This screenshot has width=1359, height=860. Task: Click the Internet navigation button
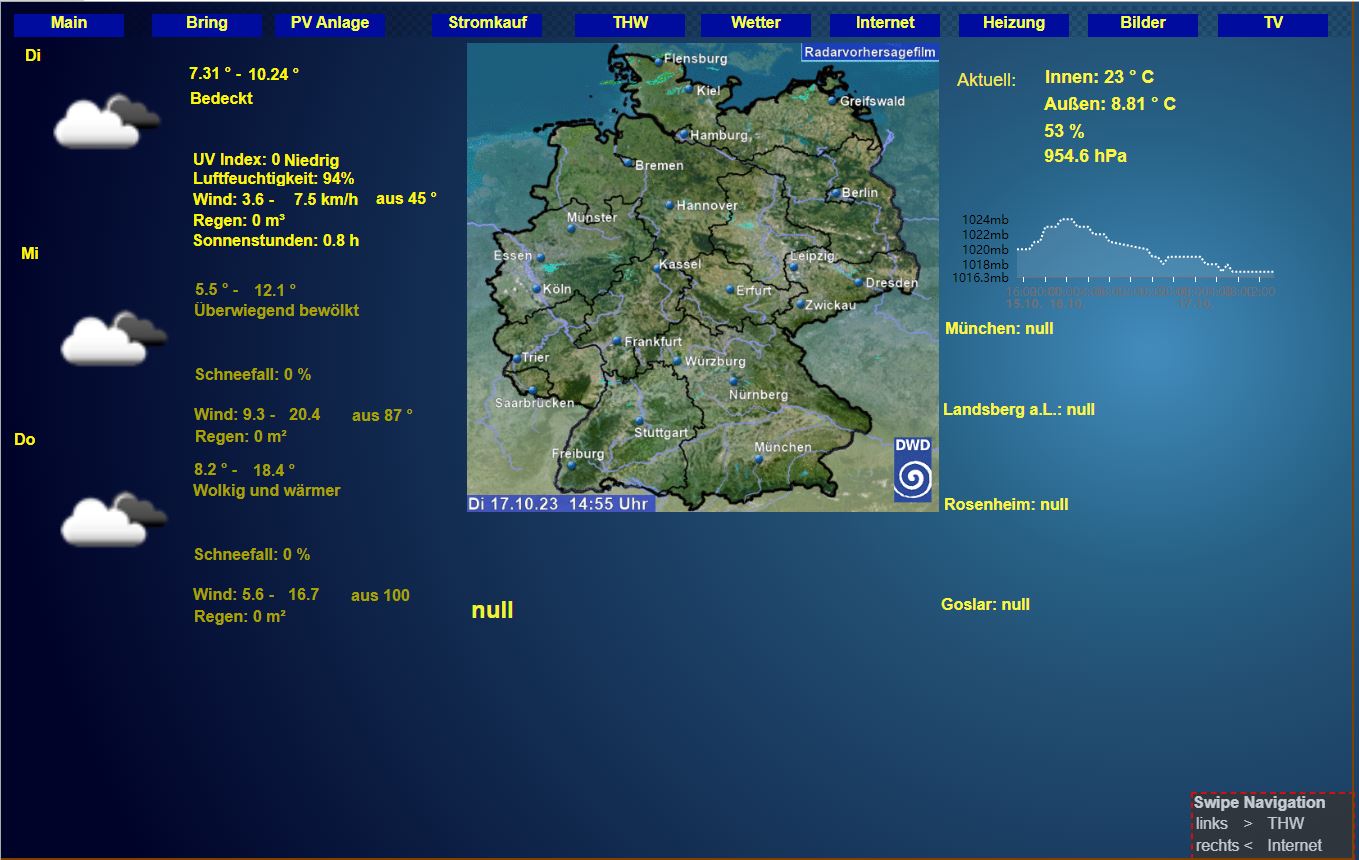[x=885, y=23]
